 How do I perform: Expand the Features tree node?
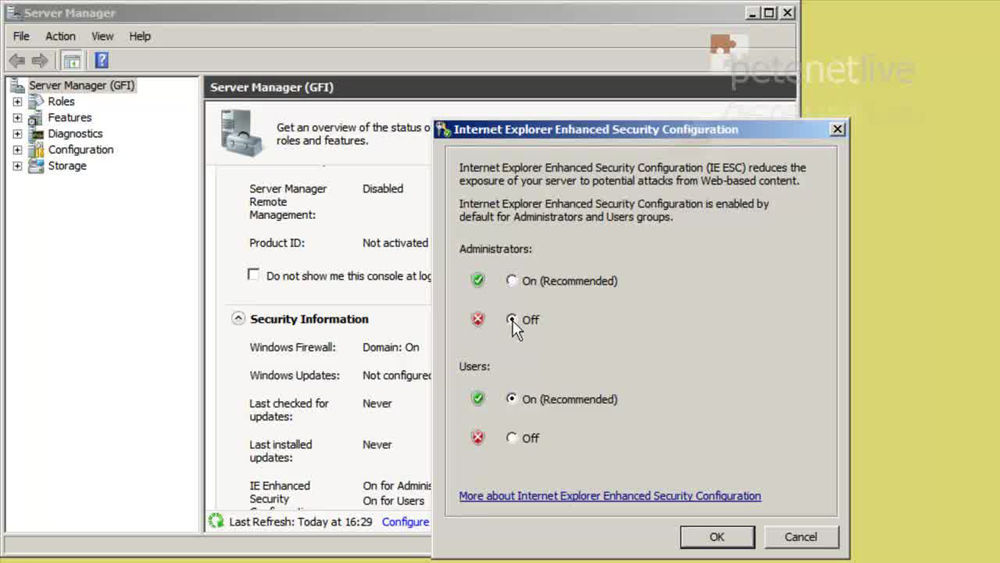17,117
